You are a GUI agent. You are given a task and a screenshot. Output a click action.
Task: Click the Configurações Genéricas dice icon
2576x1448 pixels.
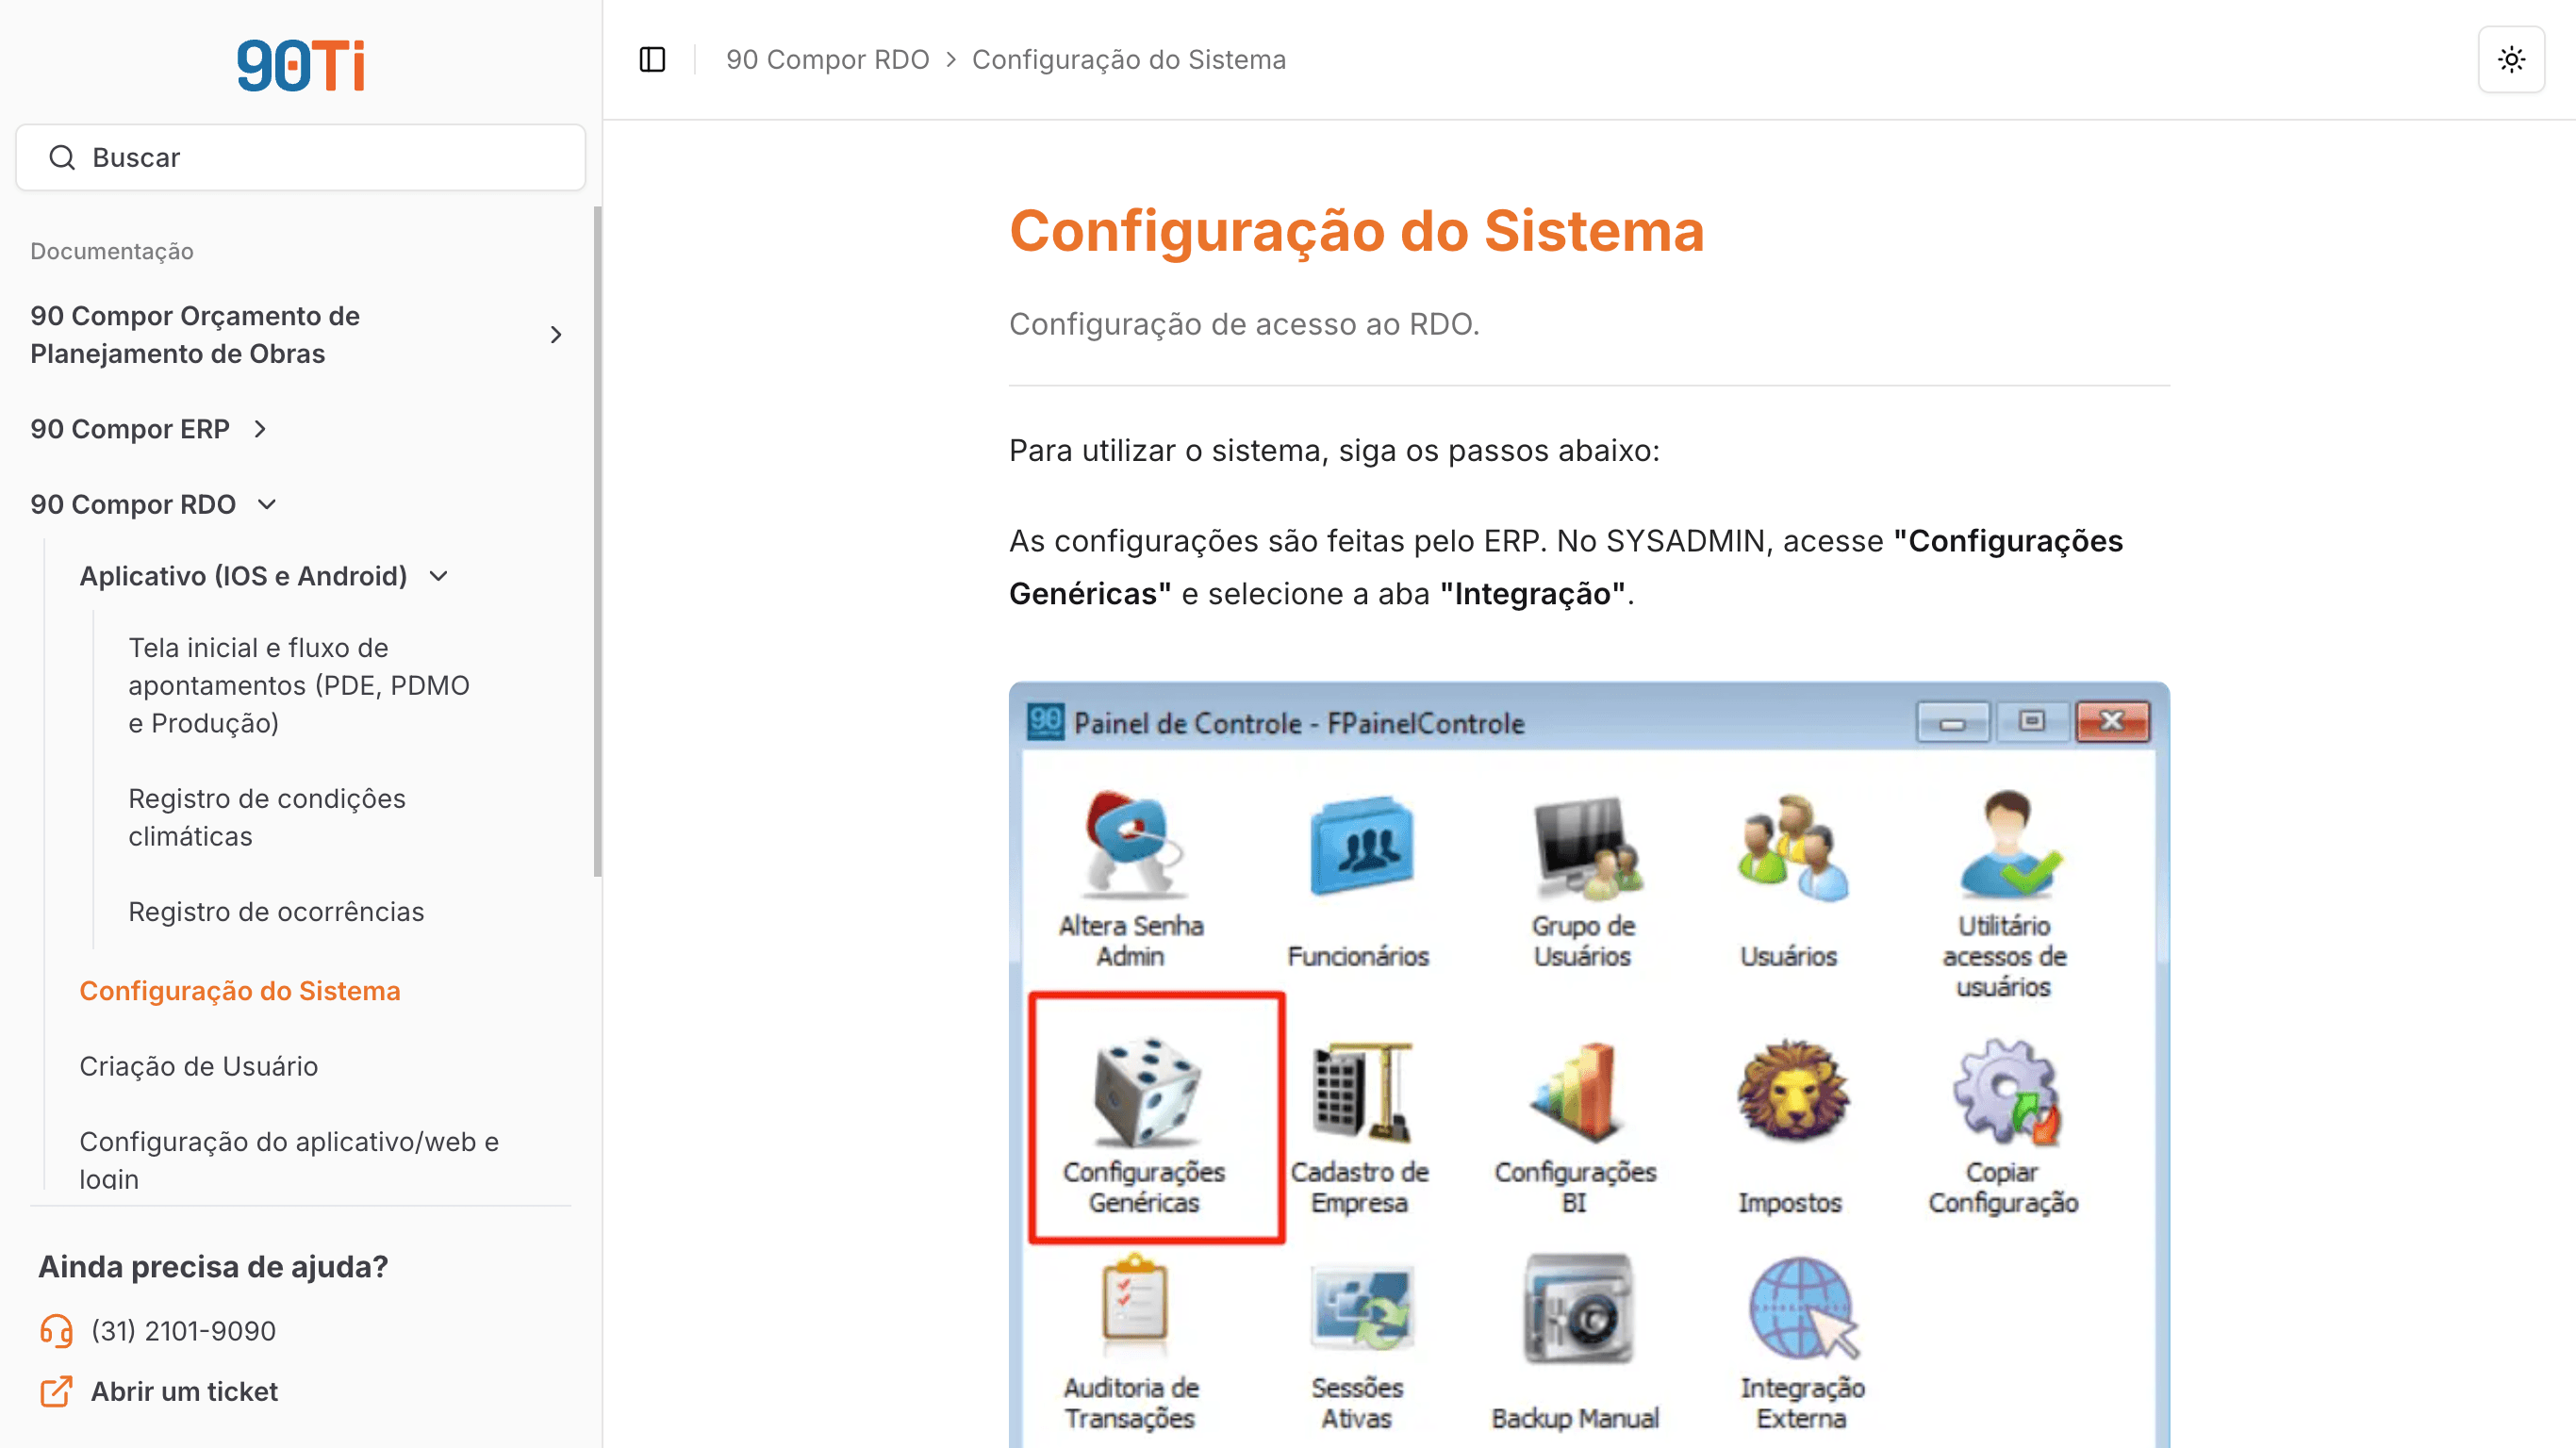pos(1146,1092)
